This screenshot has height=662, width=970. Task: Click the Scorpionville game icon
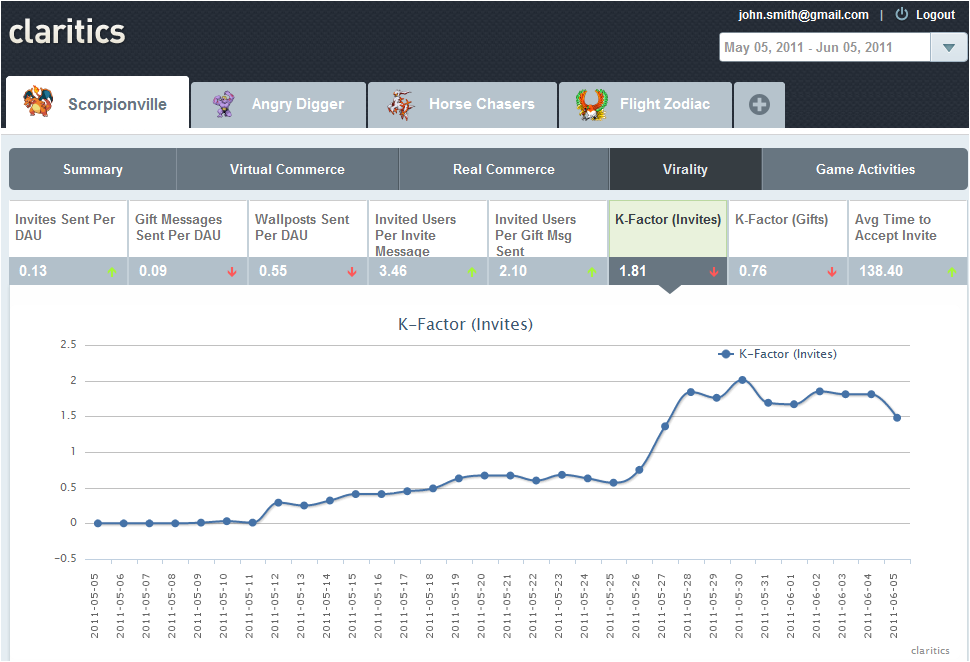coord(37,103)
